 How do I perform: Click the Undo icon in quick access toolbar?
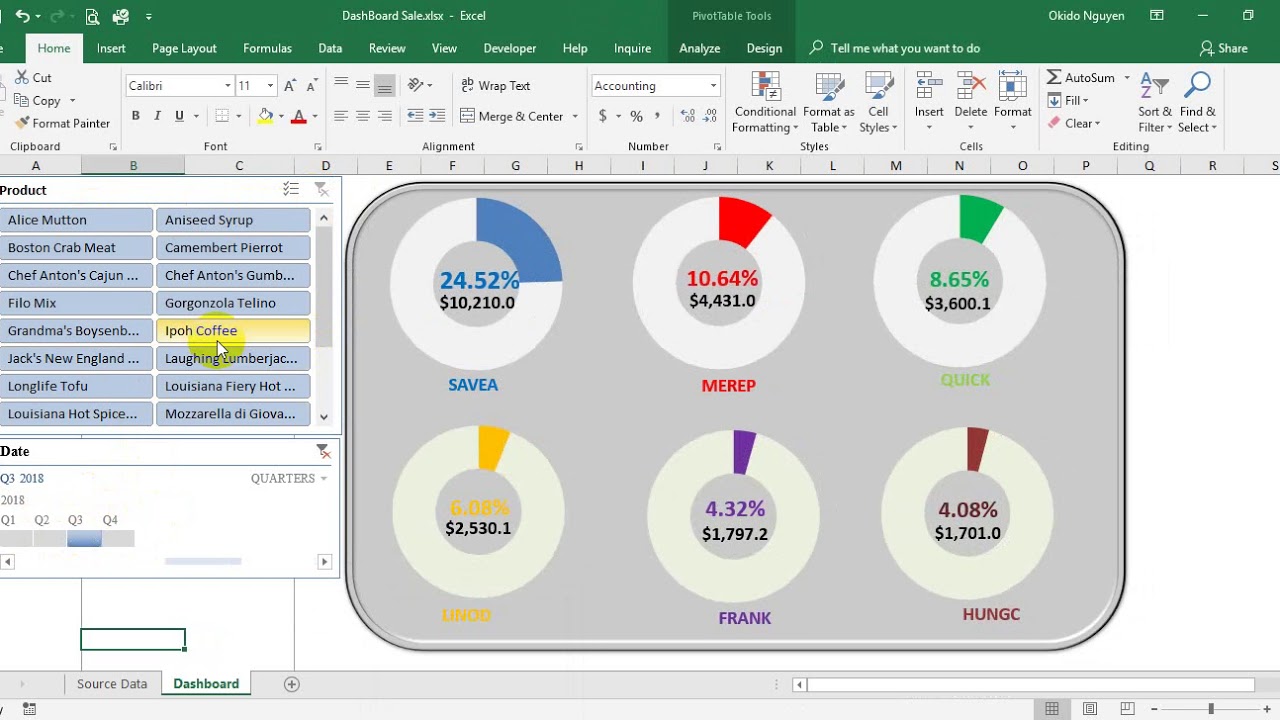(23, 16)
